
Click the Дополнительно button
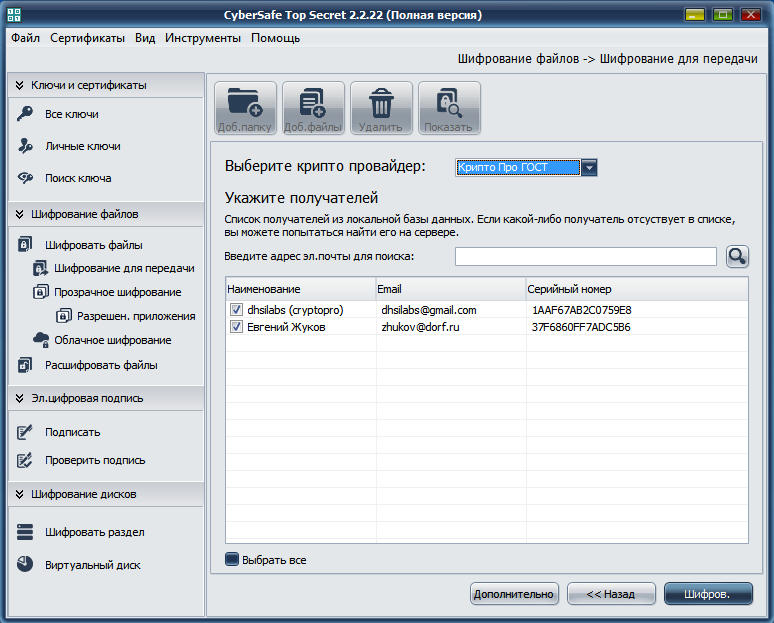point(514,594)
